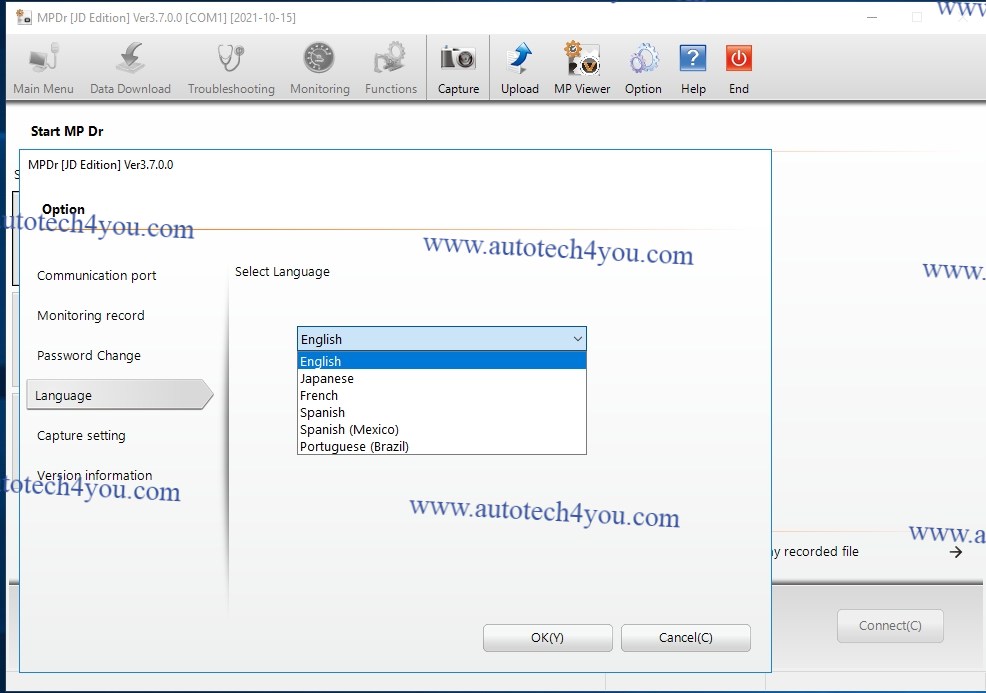This screenshot has height=693, width=986.
Task: Open the Communication port settings tab
Action: click(97, 276)
